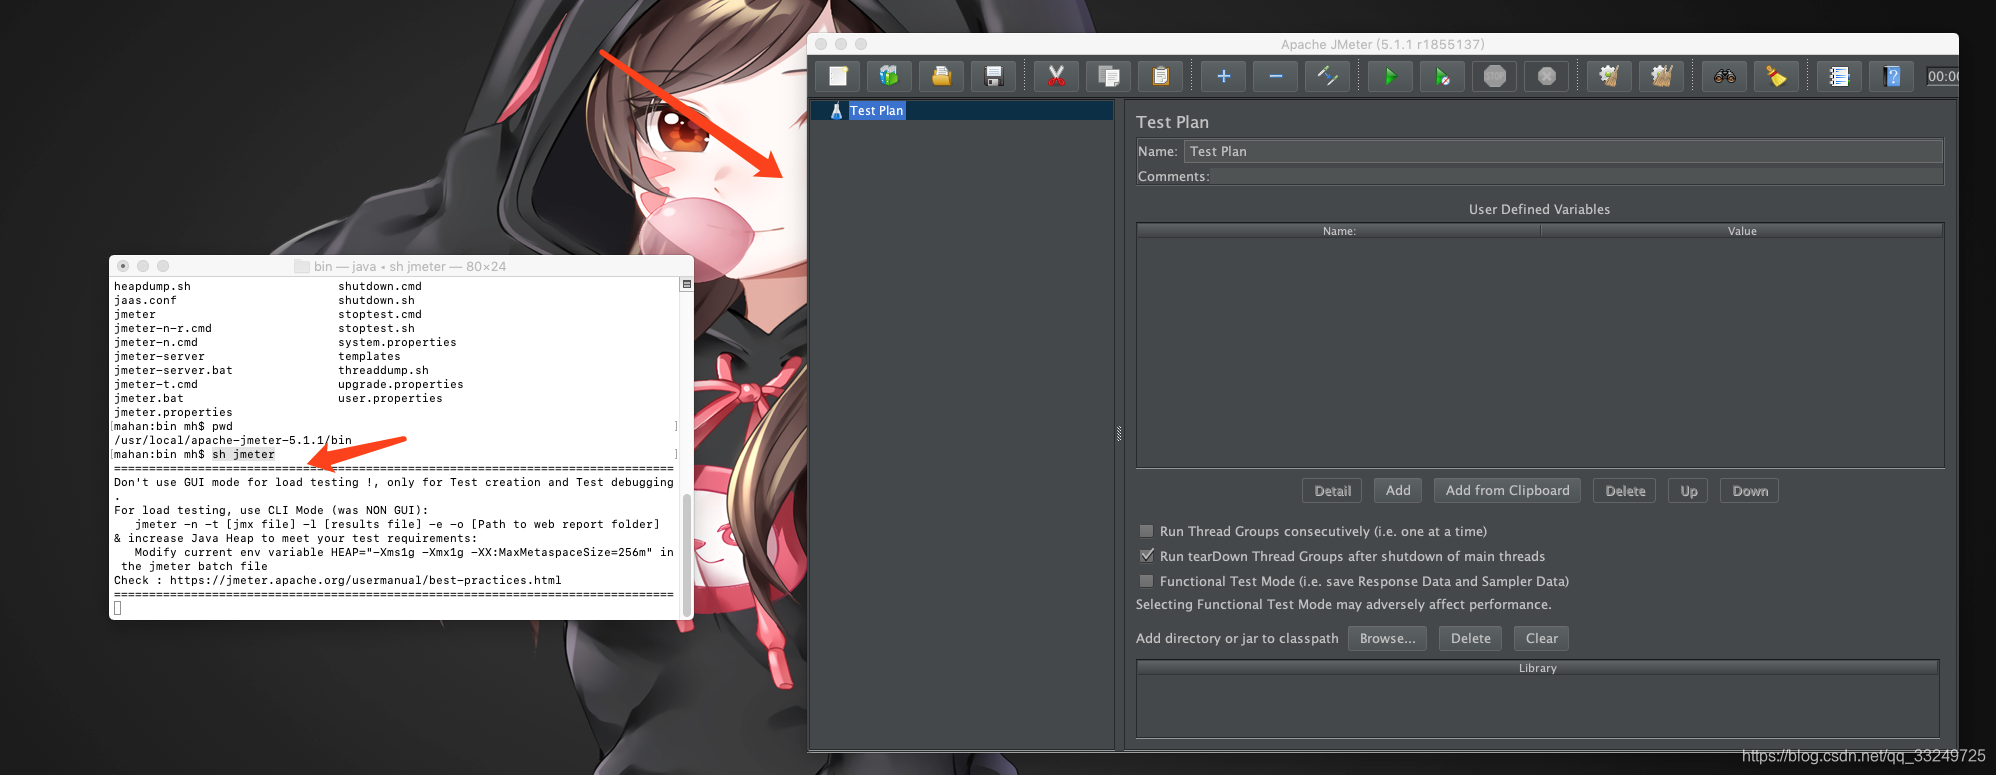This screenshot has height=775, width=1996.
Task: Save the test plan with floppy icon
Action: point(993,76)
